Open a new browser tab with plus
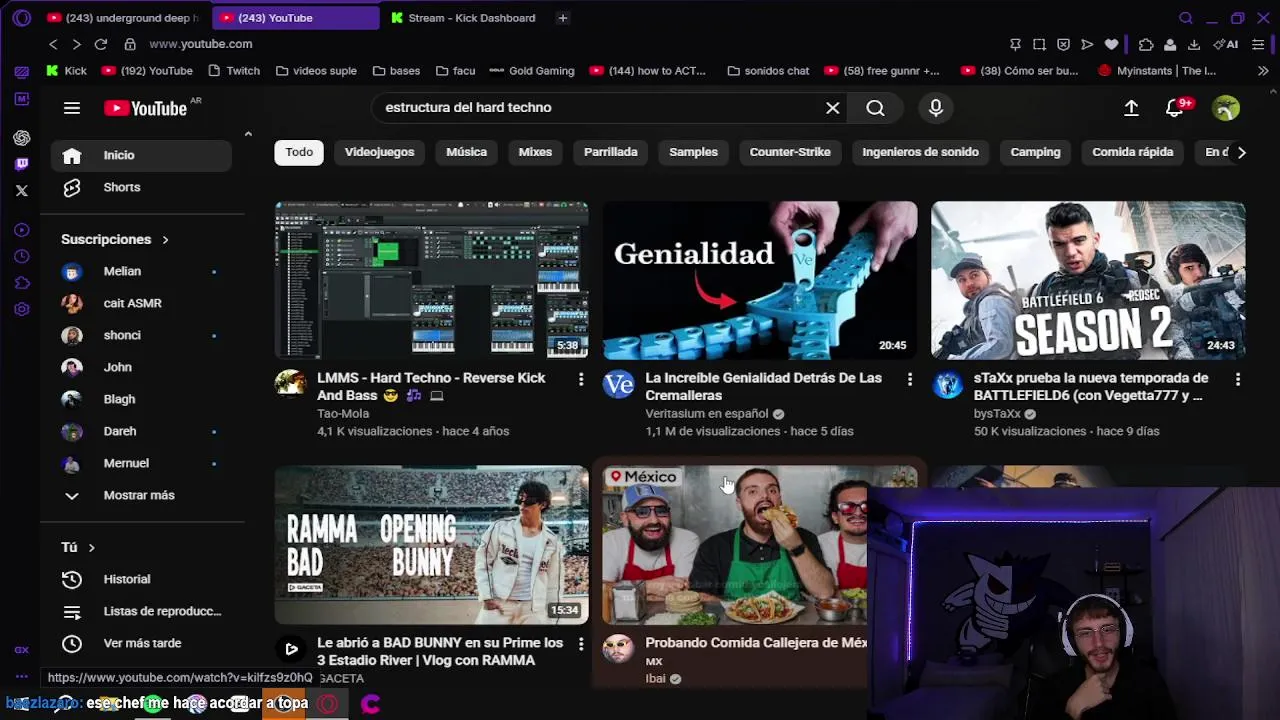The image size is (1280, 720). pos(563,18)
